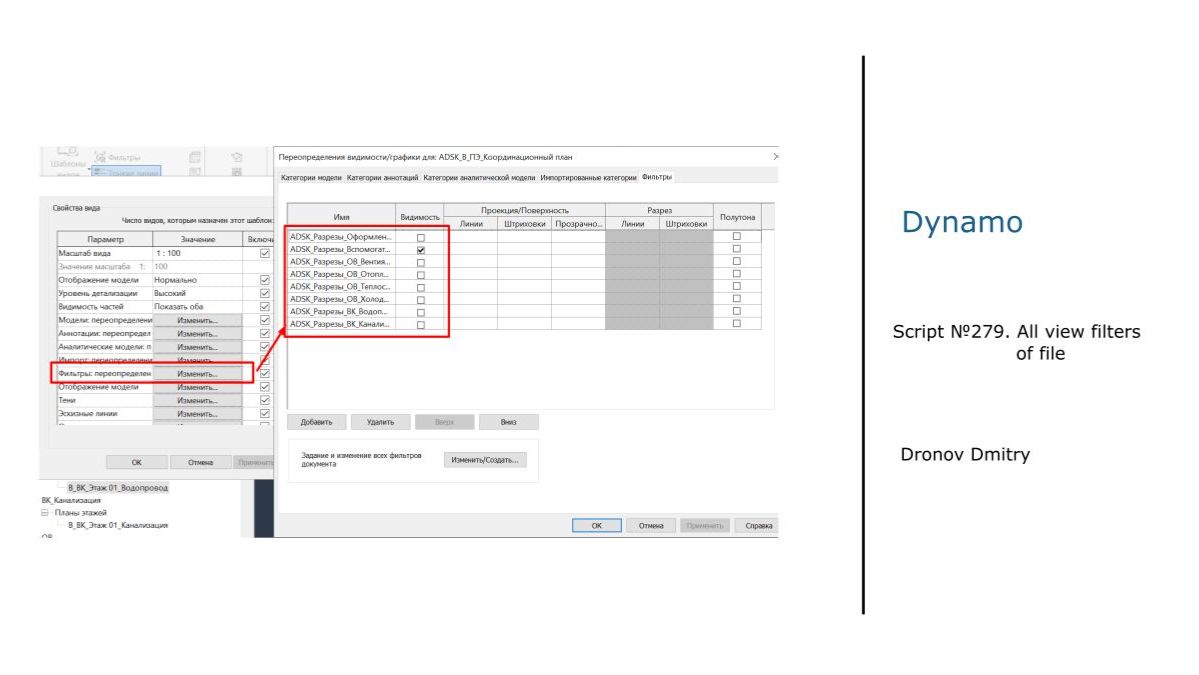
Task: Click Отмена in visibility overrides dialog
Action: 651,526
